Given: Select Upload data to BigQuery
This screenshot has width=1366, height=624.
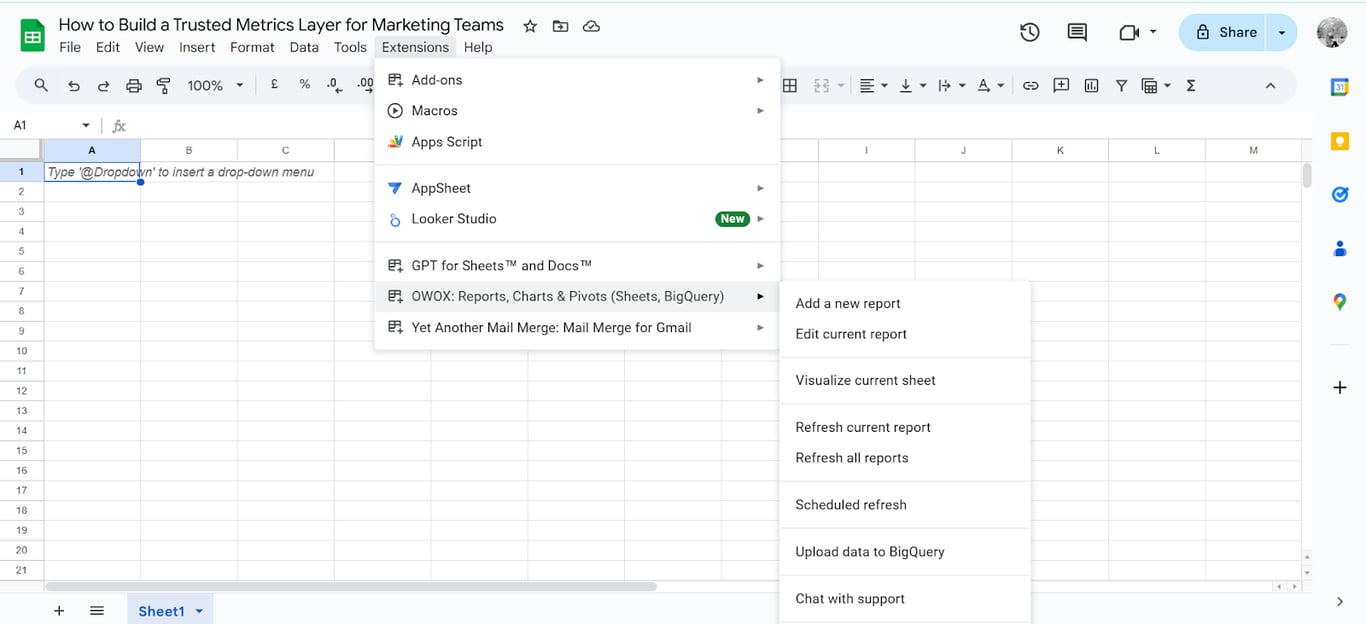Looking at the screenshot, I should [904, 552].
